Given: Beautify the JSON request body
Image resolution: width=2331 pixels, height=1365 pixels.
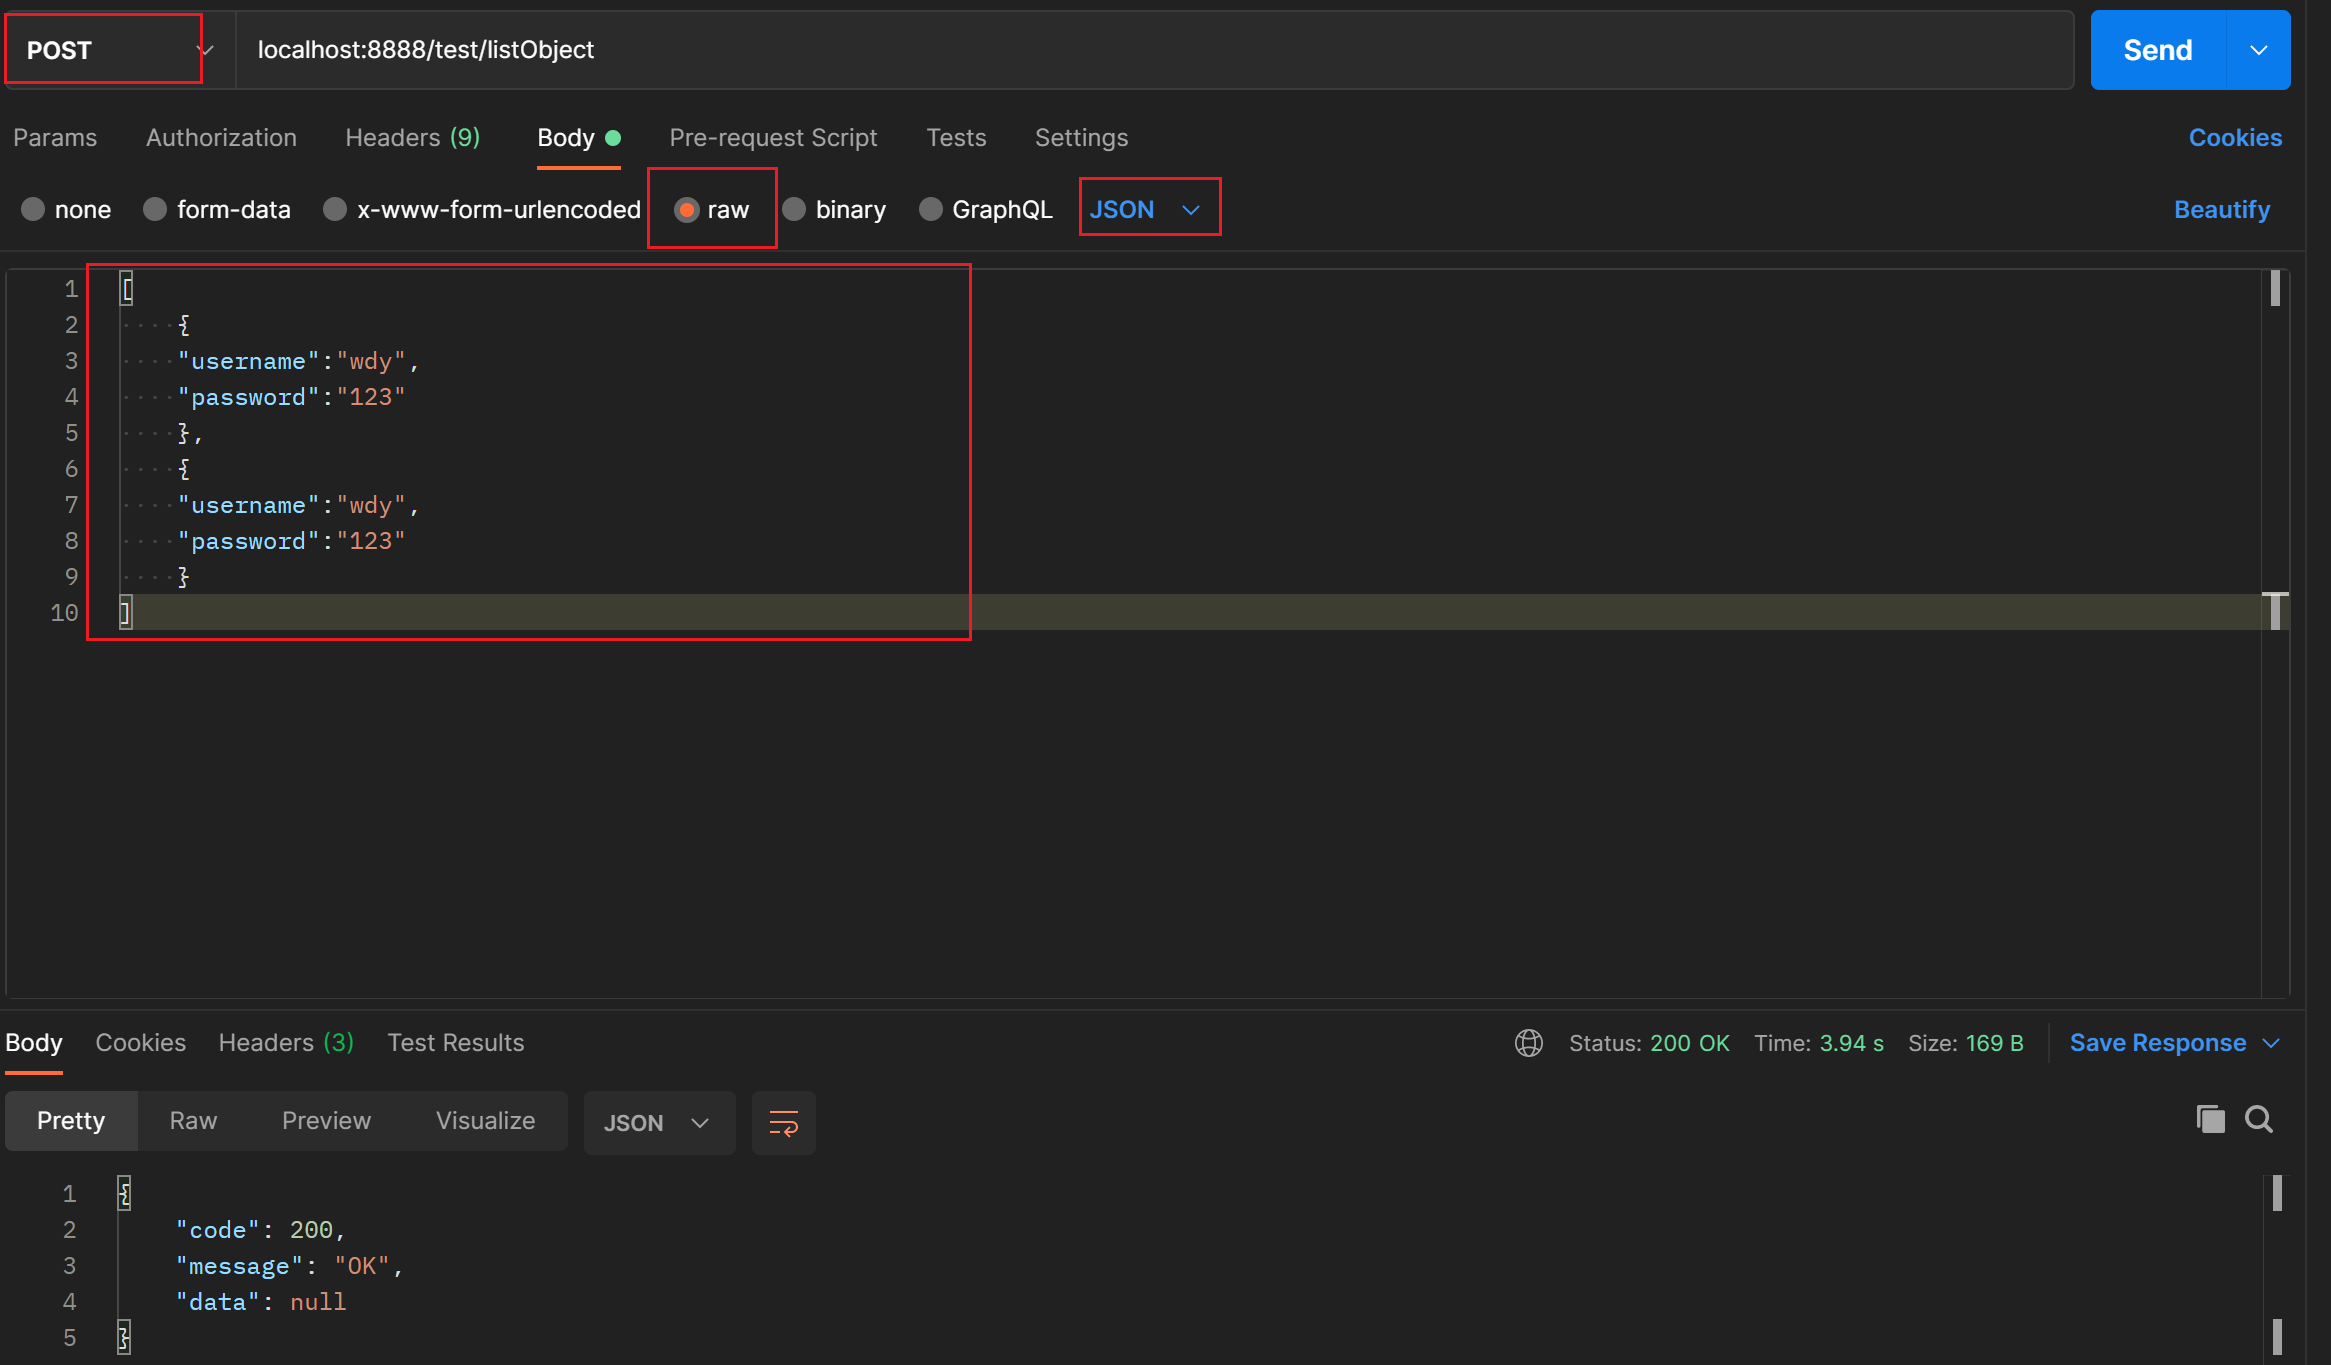Looking at the screenshot, I should coord(2222,209).
